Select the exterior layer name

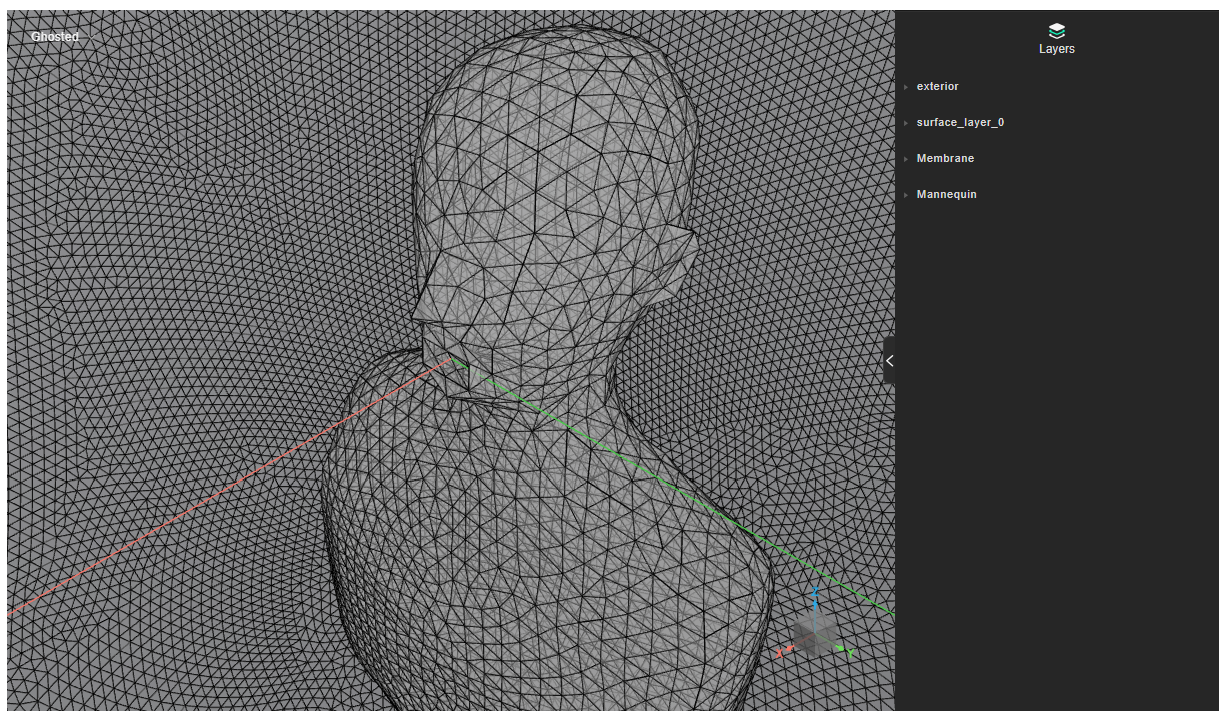click(x=937, y=87)
